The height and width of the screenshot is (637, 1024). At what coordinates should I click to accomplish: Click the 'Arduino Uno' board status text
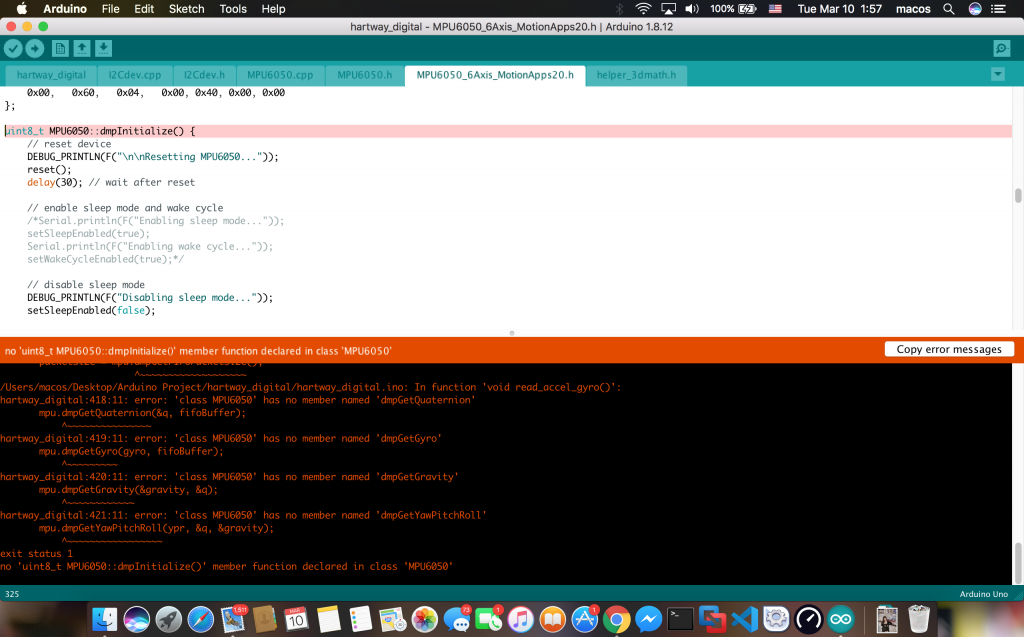[984, 594]
